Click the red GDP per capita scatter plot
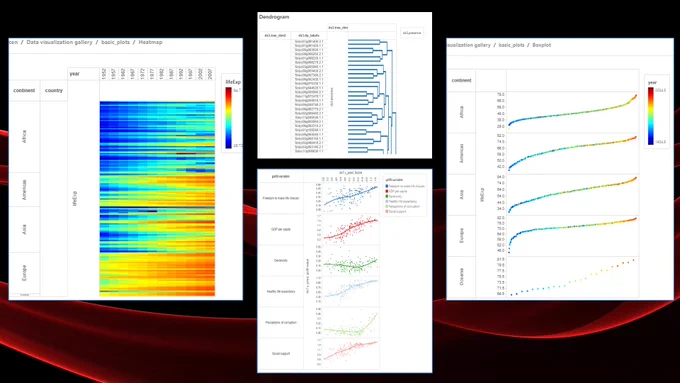 pyautogui.click(x=350, y=229)
